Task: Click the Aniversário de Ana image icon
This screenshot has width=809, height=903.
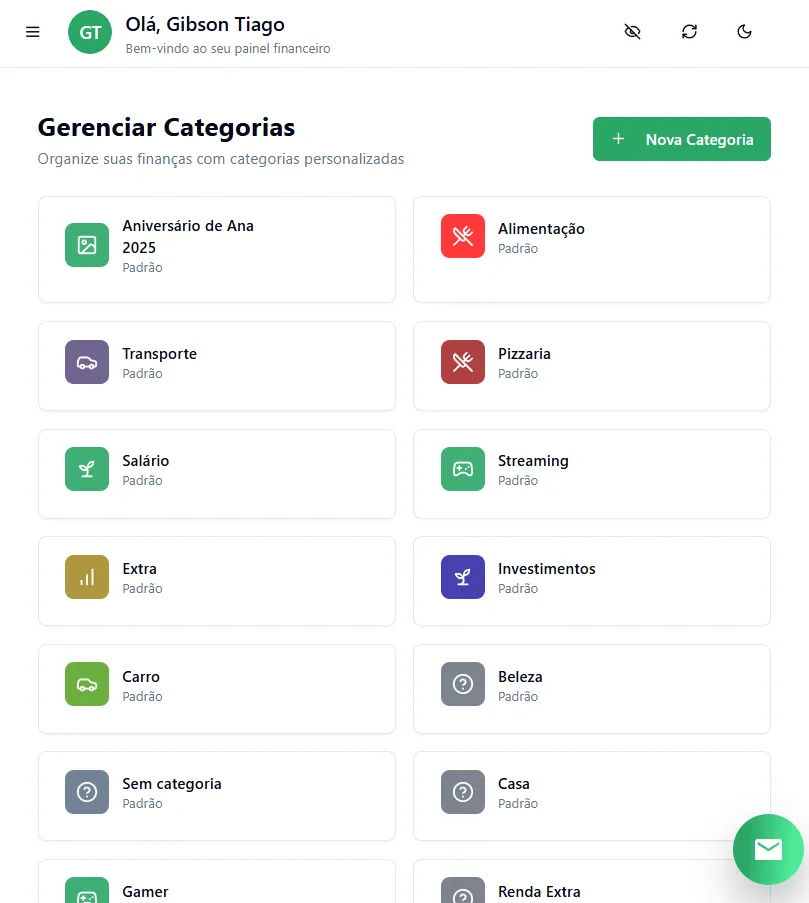Action: tap(87, 245)
